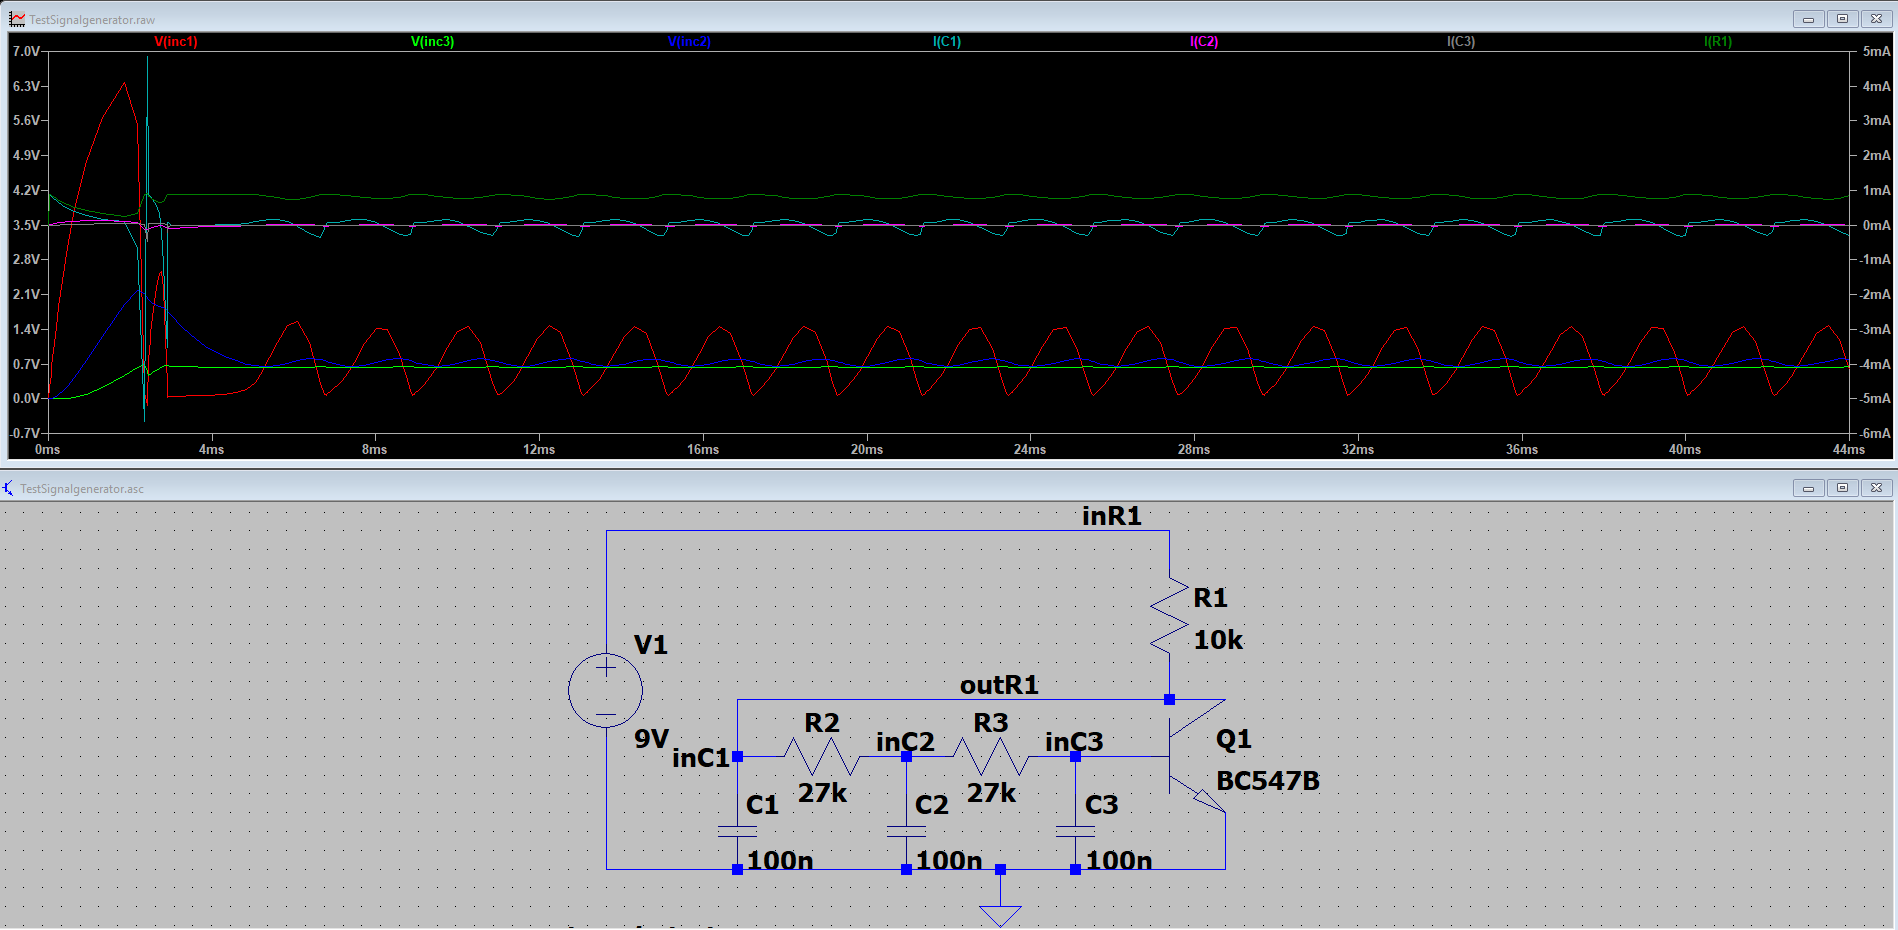
Task: Select the I(R1) trace label
Action: [1718, 42]
